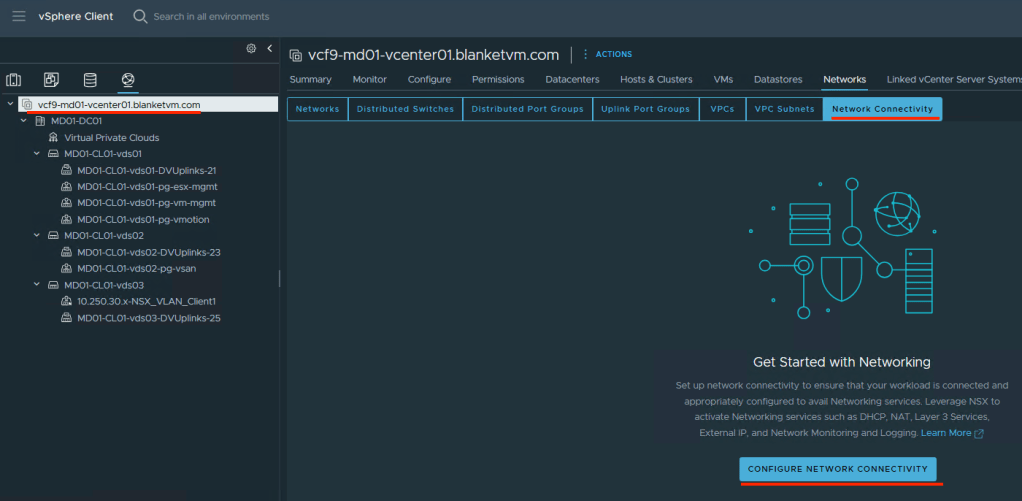The width and height of the screenshot is (1022, 501).
Task: Select 10.250.30.x-NSX_VLAN_Client1 in tree
Action: pos(147,302)
